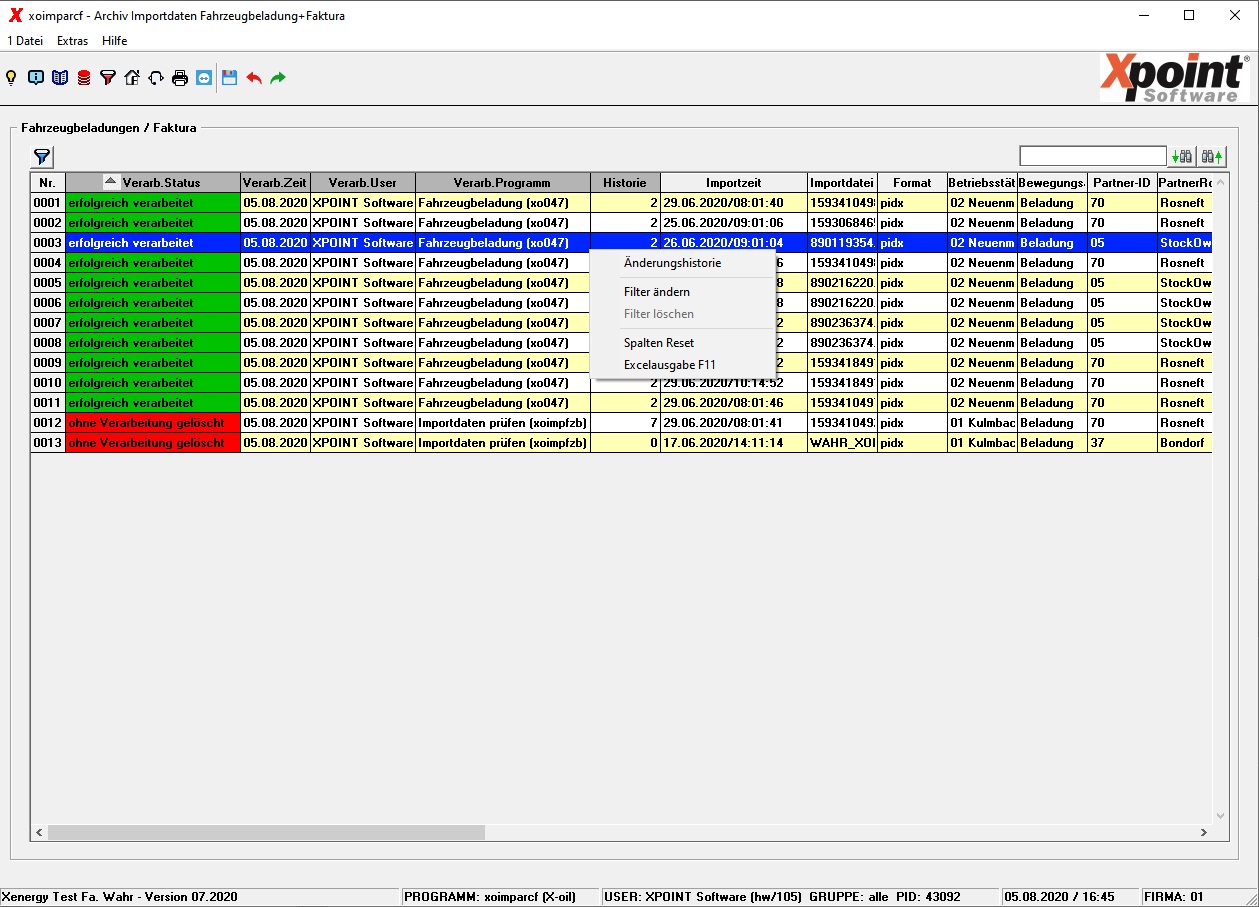Click the printer icon
The height and width of the screenshot is (907, 1259).
pyautogui.click(x=180, y=77)
